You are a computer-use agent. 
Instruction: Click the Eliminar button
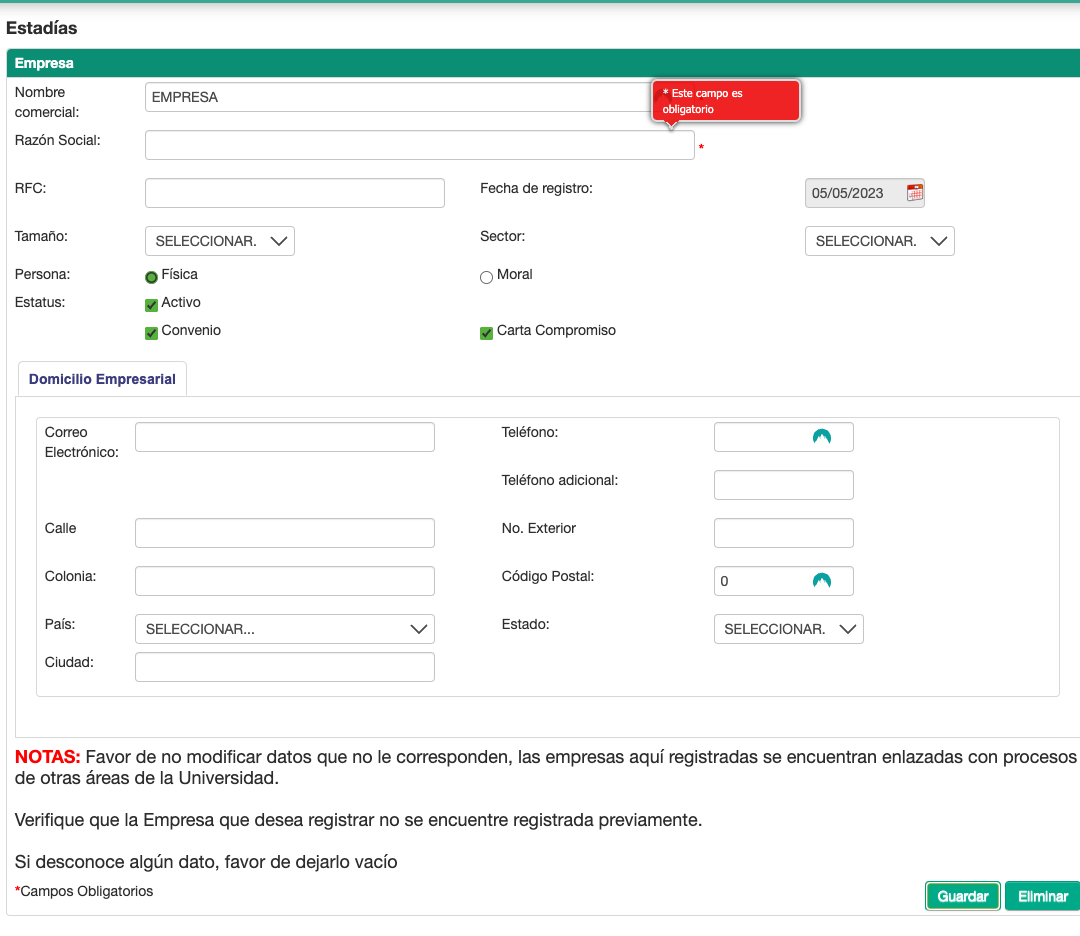pos(1042,896)
